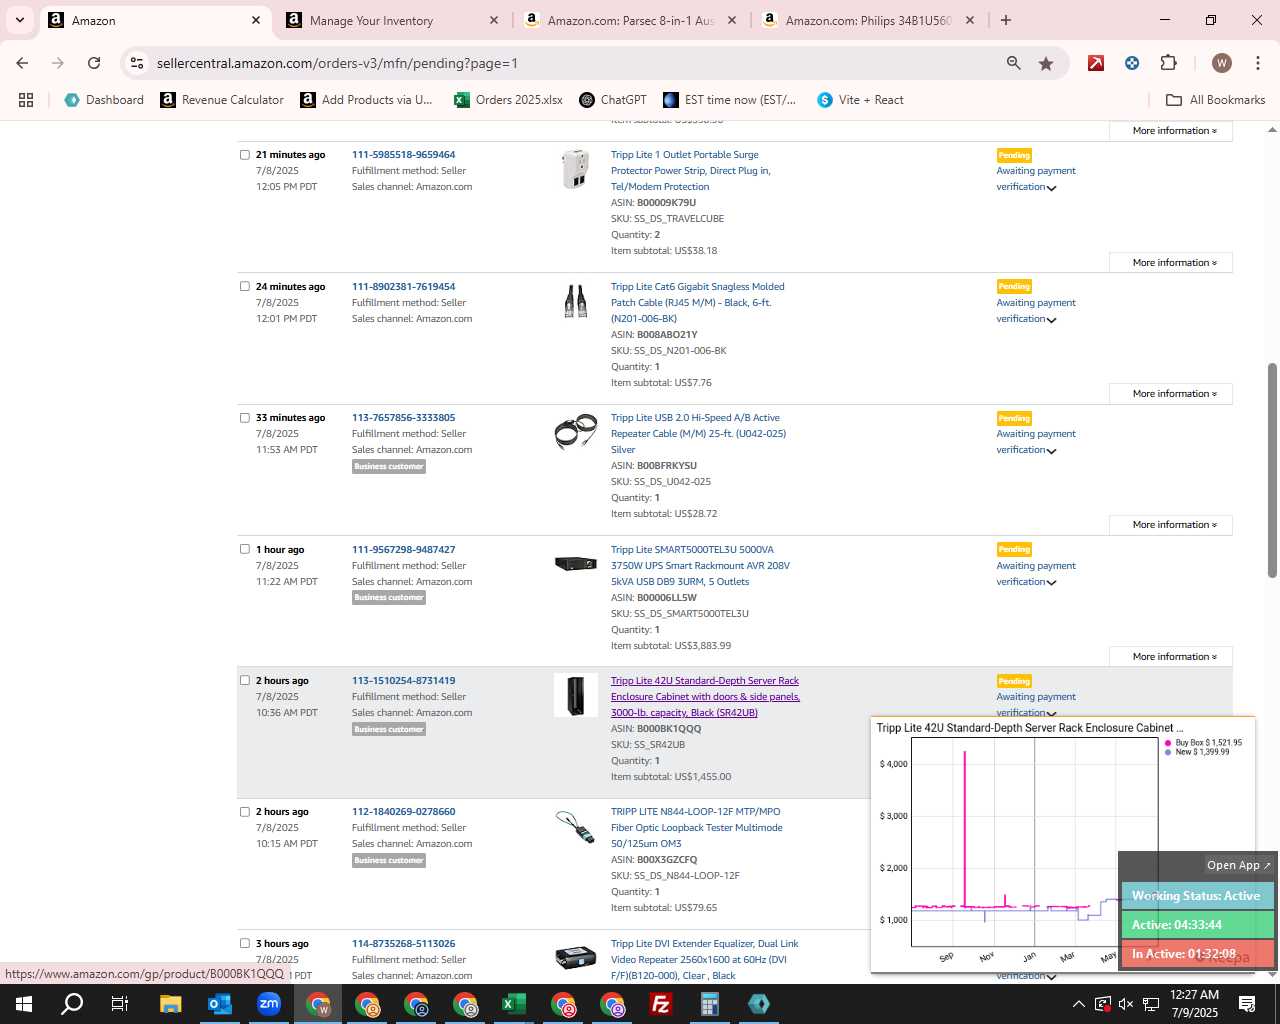Open the Chrome three-dot menu
1280x1024 pixels.
[1257, 63]
